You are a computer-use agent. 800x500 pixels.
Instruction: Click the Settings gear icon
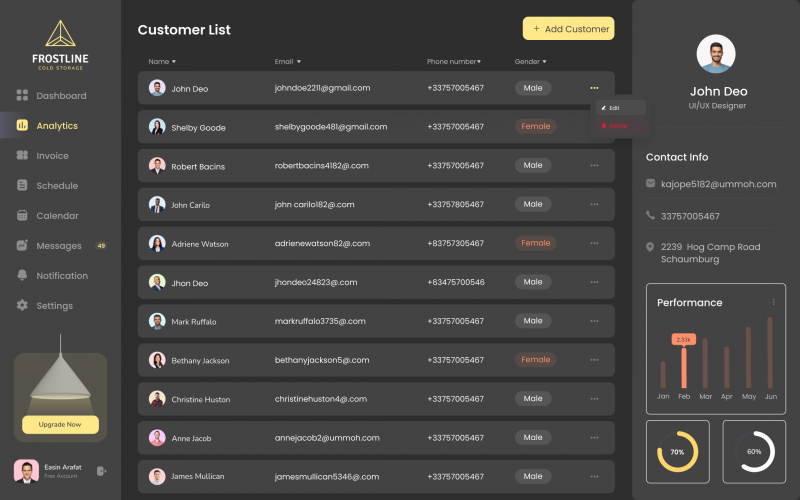[22, 305]
